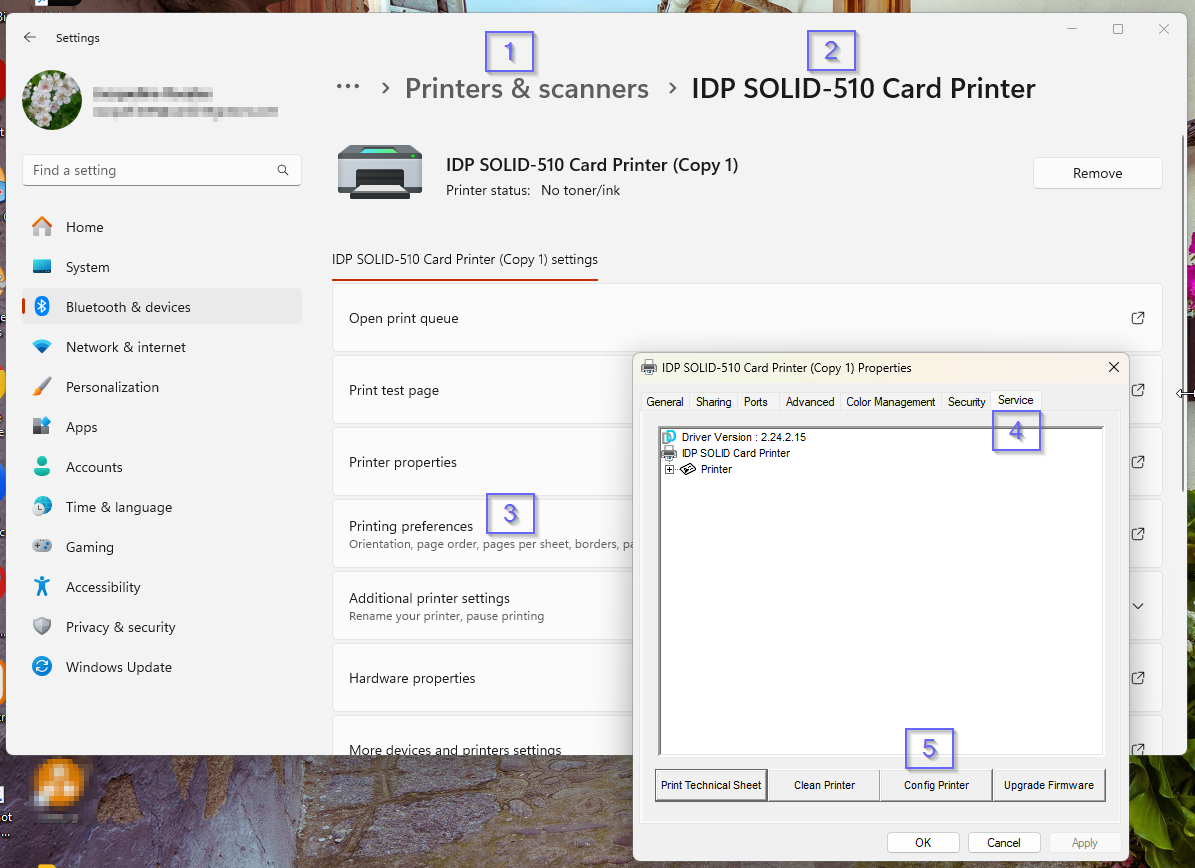Expand the Printer tree node
The image size is (1195, 868).
click(x=669, y=469)
